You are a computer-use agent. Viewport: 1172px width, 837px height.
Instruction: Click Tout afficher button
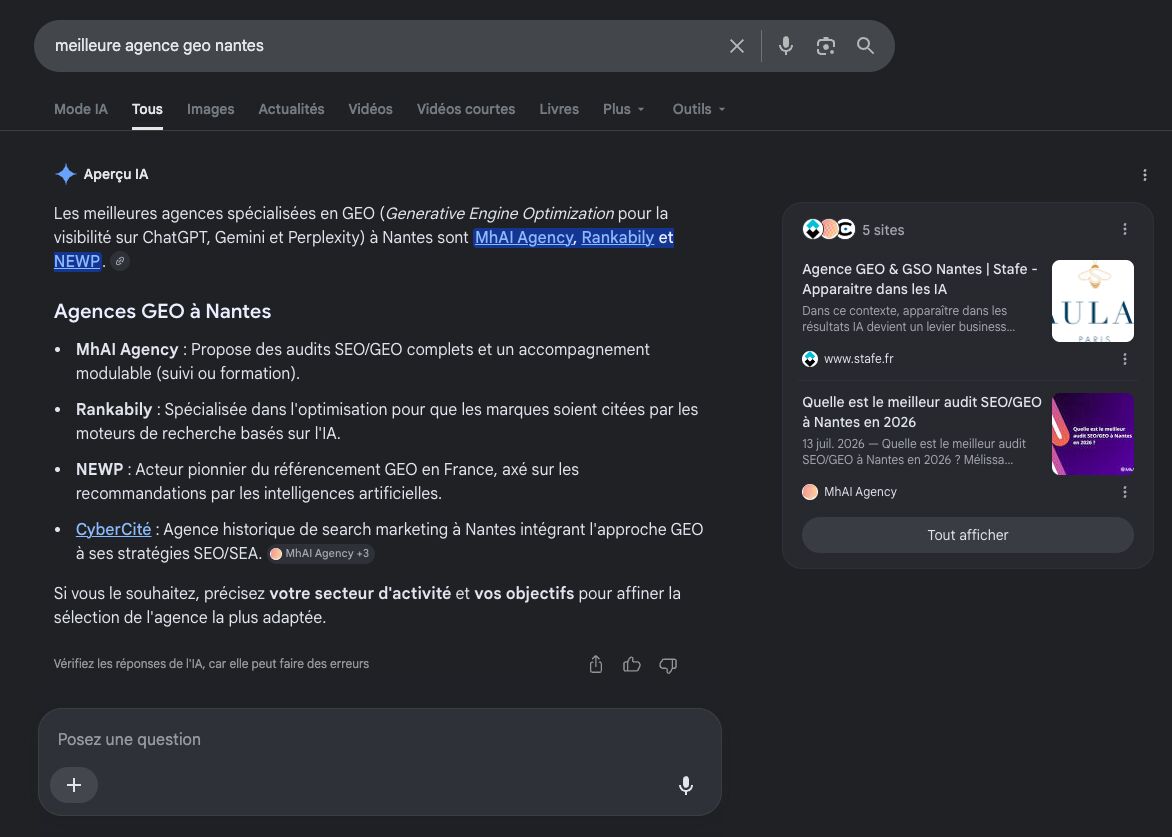coord(967,535)
